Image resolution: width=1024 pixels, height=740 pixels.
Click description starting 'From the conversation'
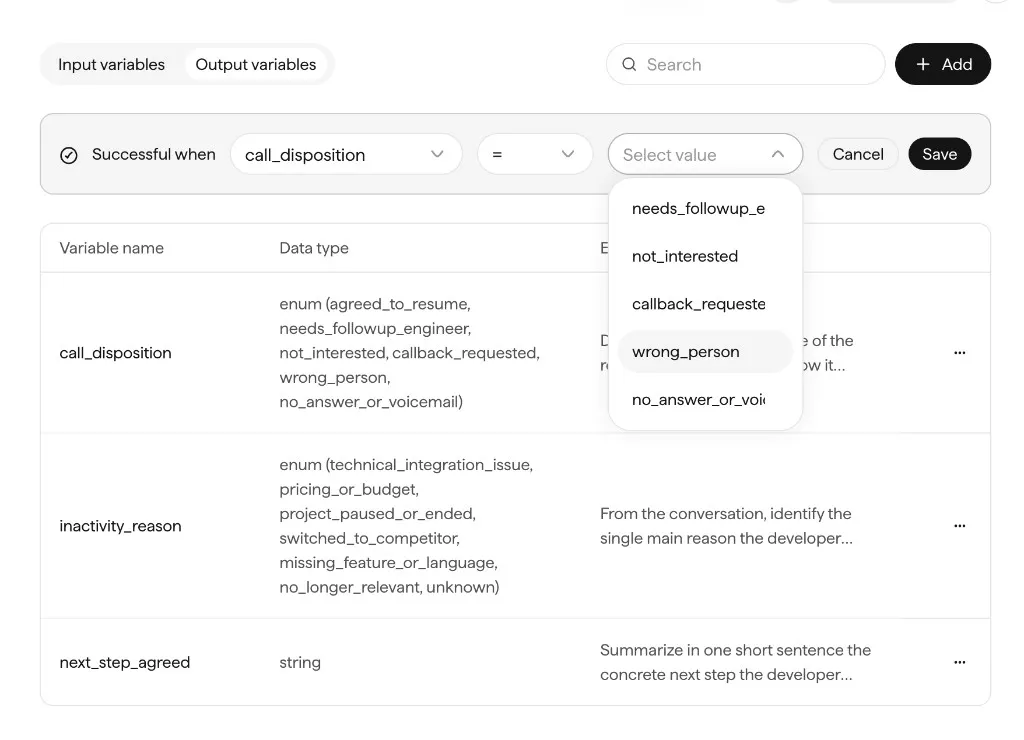(726, 526)
